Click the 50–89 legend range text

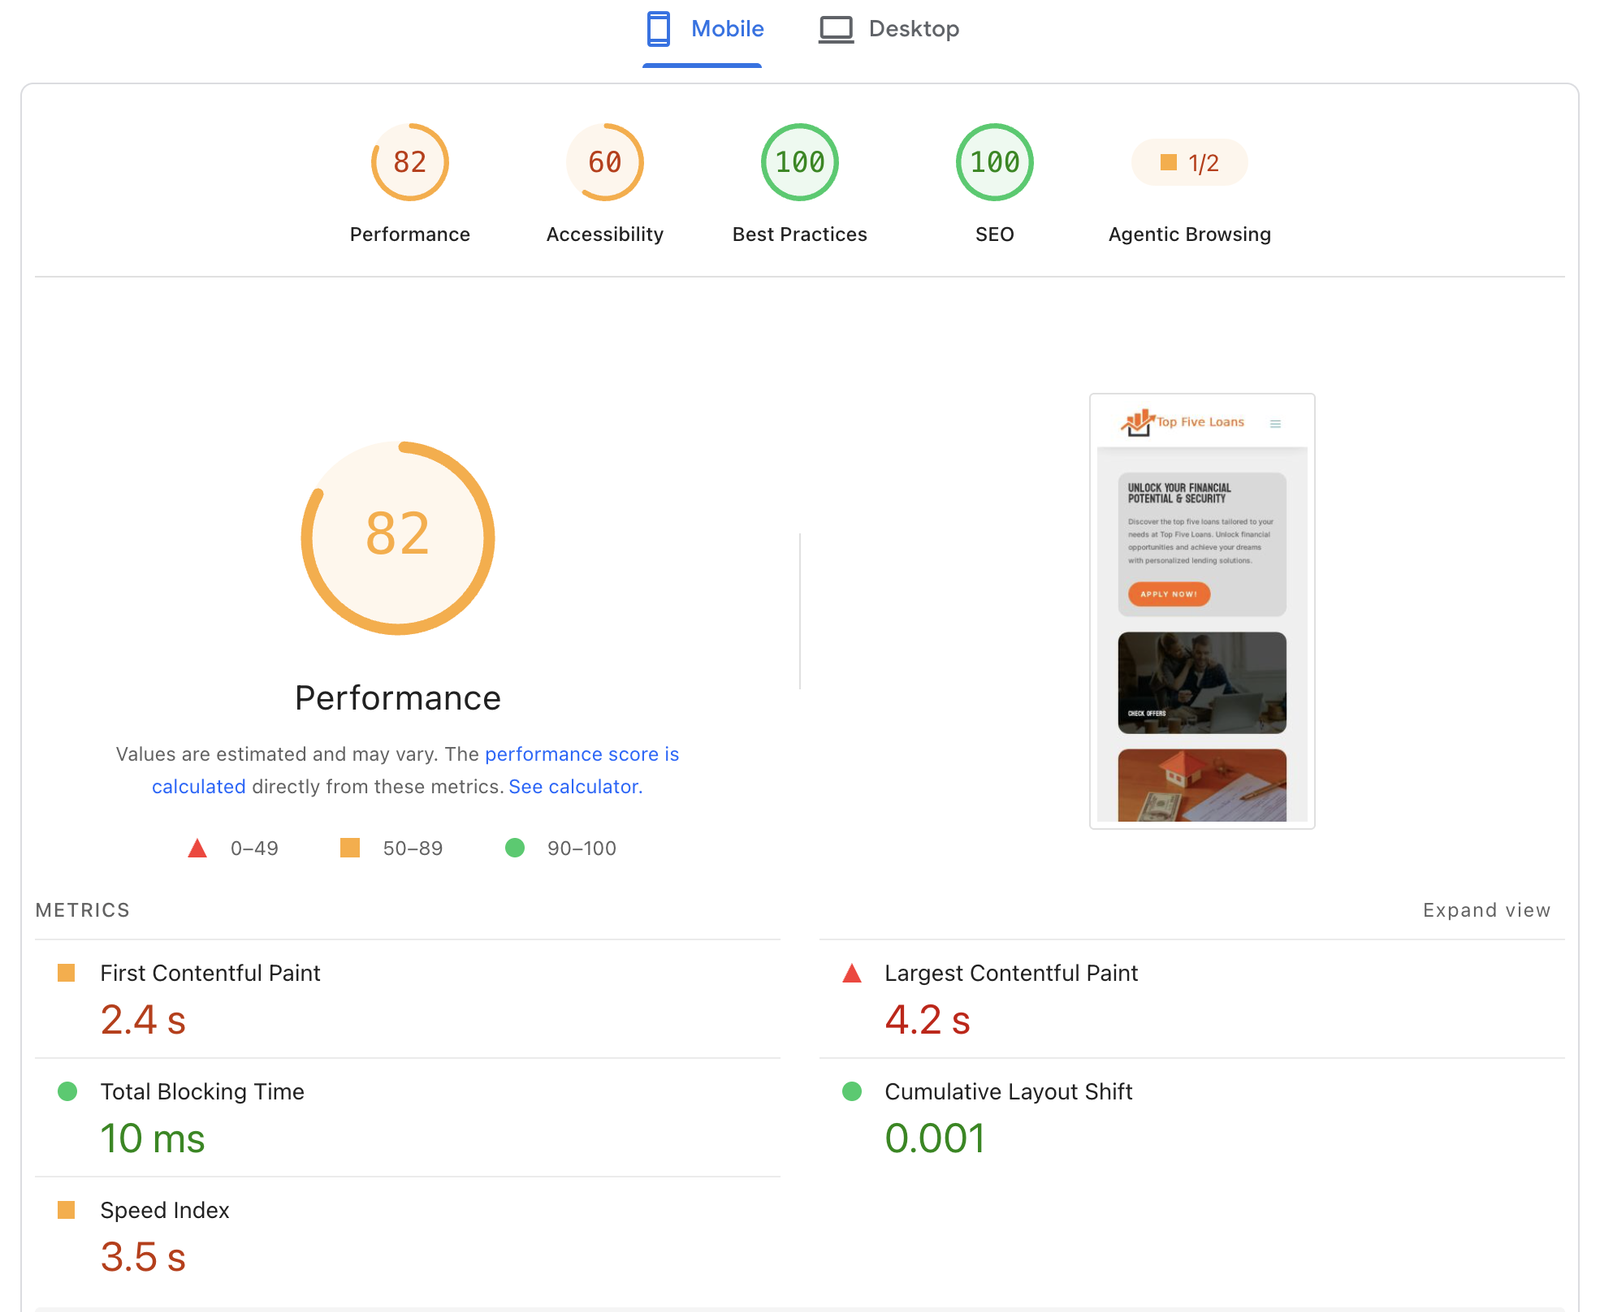point(413,848)
